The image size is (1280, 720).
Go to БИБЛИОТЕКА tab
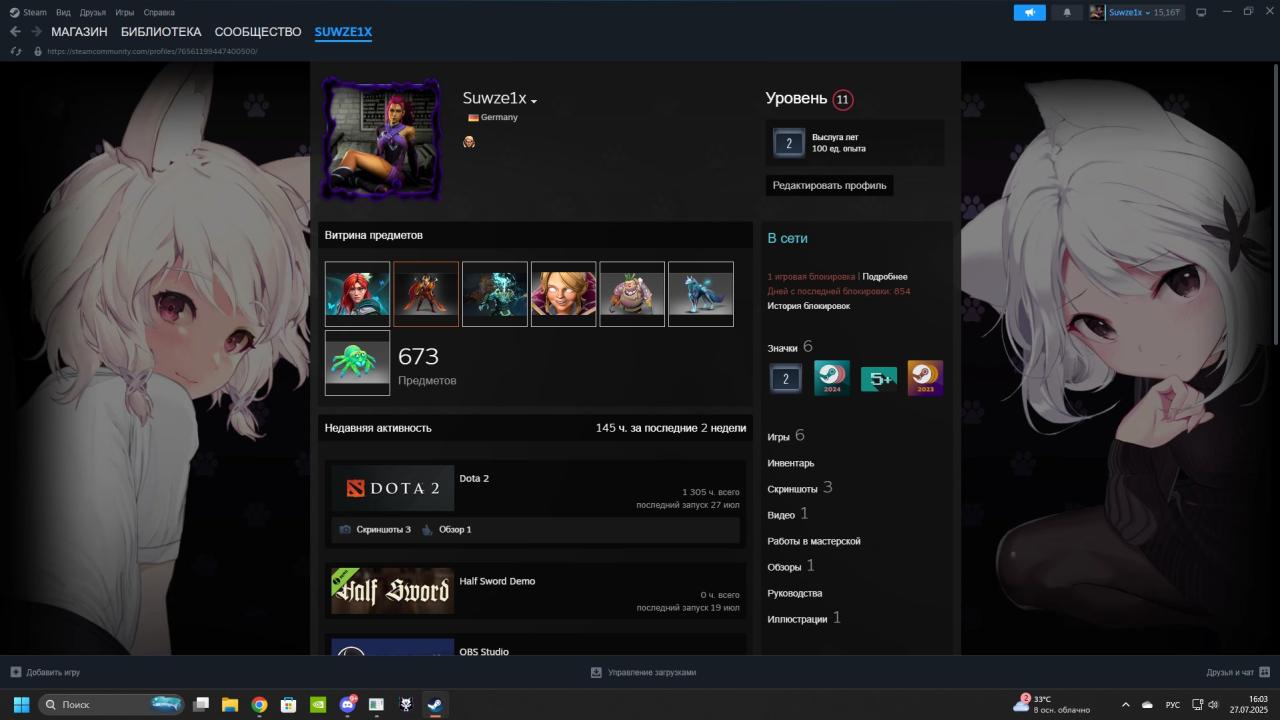click(x=161, y=32)
